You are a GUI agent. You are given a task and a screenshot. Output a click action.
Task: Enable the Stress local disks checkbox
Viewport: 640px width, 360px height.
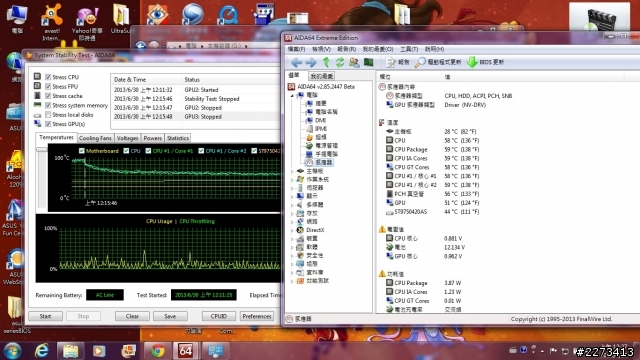pos(48,115)
